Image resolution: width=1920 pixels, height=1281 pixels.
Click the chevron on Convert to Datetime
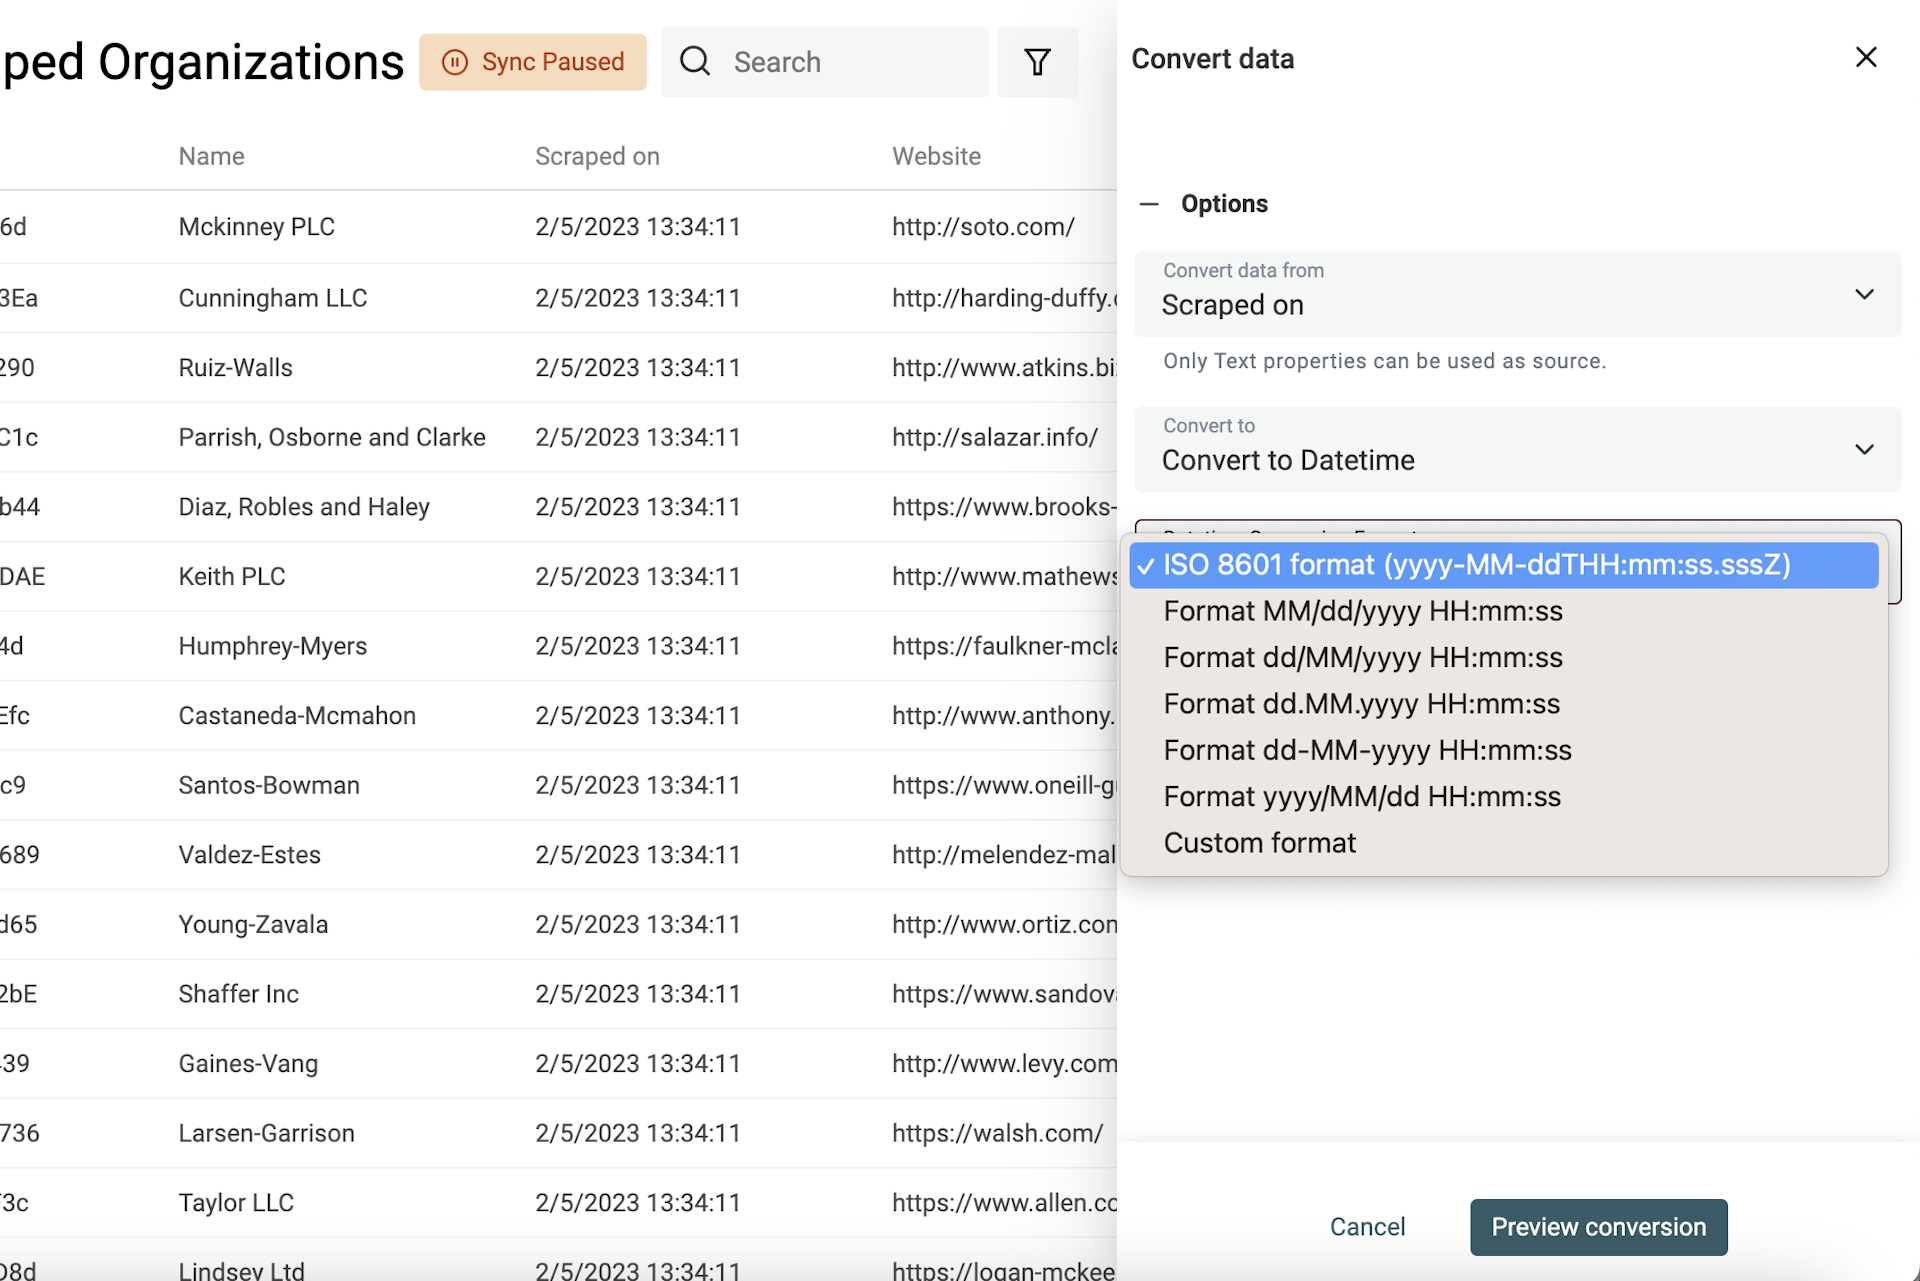pyautogui.click(x=1863, y=449)
